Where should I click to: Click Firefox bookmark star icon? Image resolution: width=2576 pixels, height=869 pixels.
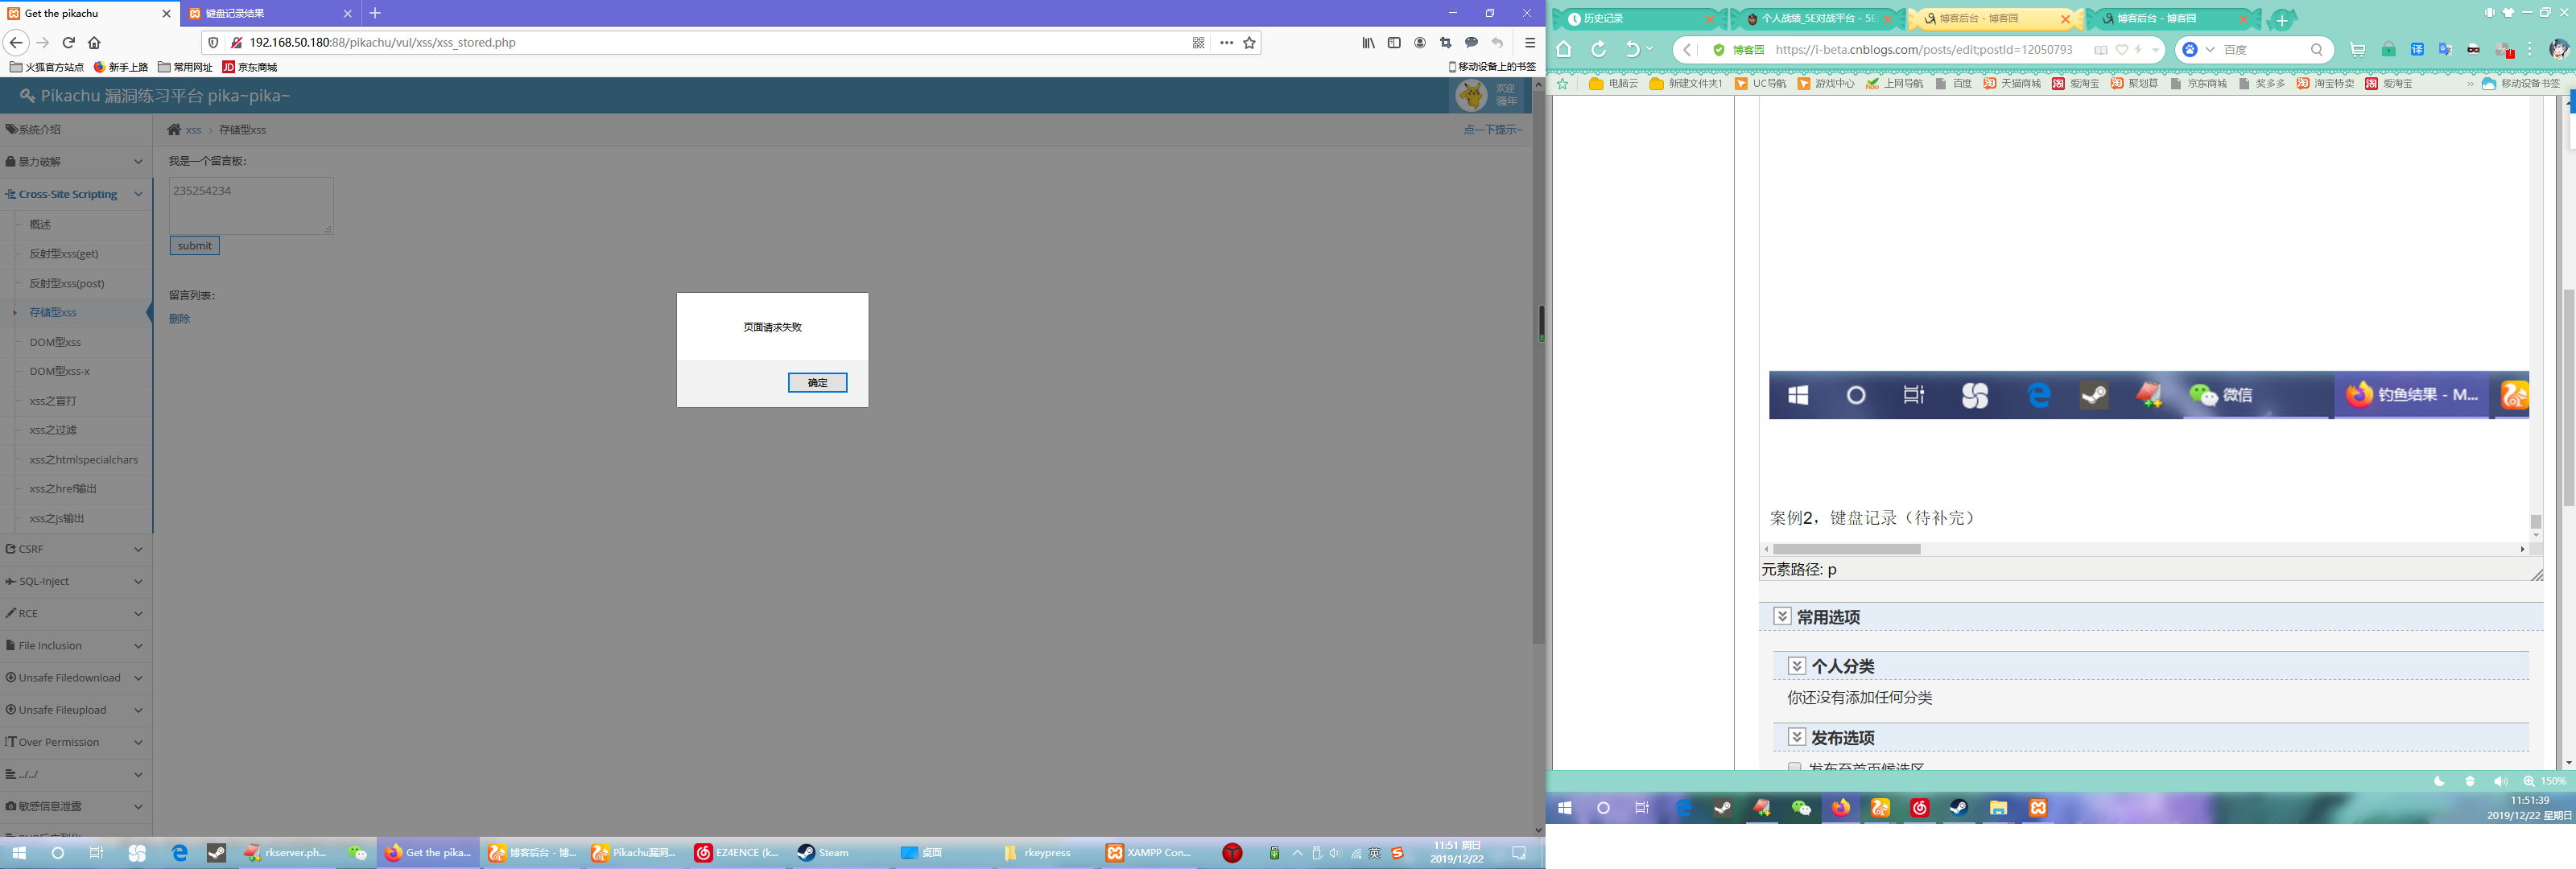1249,43
